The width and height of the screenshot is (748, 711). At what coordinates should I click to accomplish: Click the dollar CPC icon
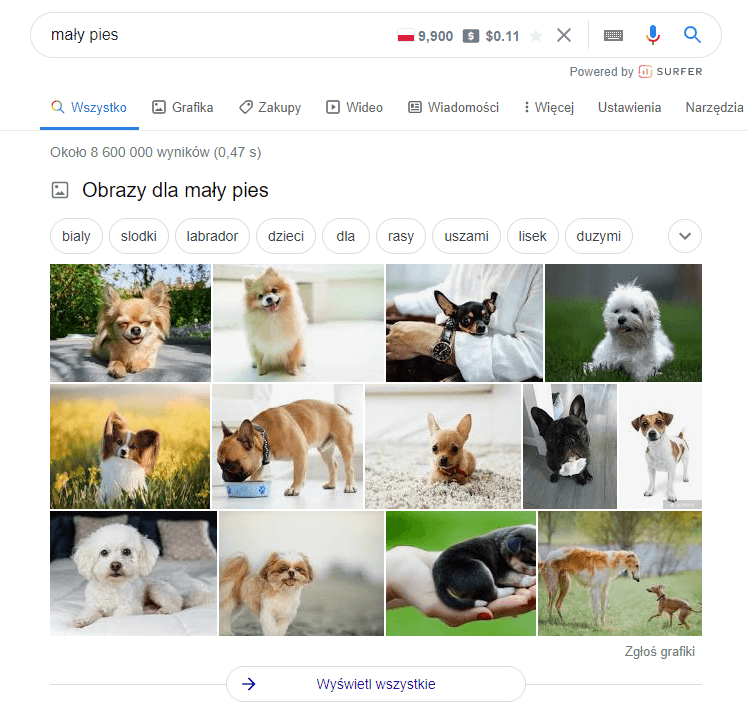[471, 36]
